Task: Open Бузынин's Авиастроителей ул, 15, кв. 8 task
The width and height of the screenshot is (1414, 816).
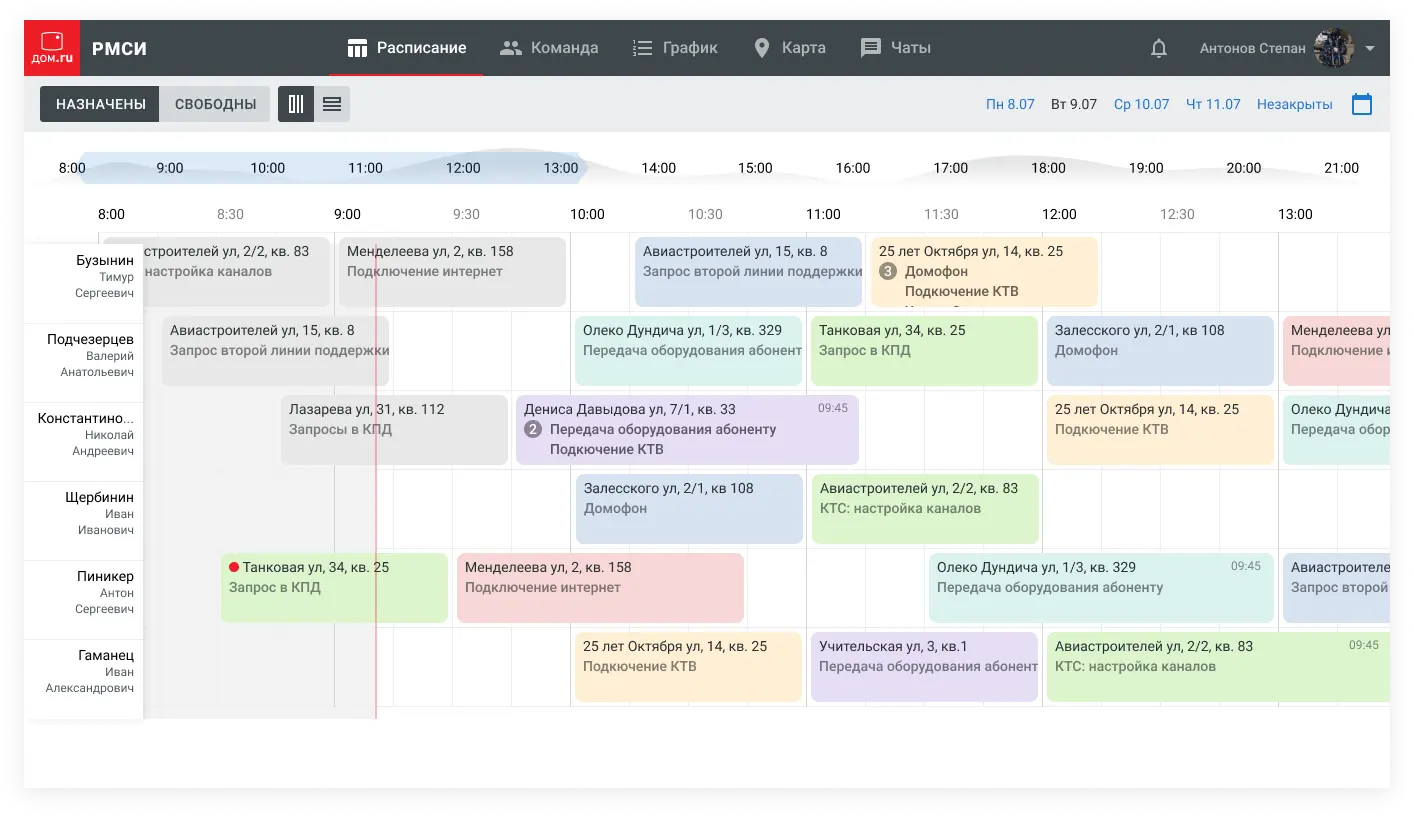Action: click(x=748, y=272)
